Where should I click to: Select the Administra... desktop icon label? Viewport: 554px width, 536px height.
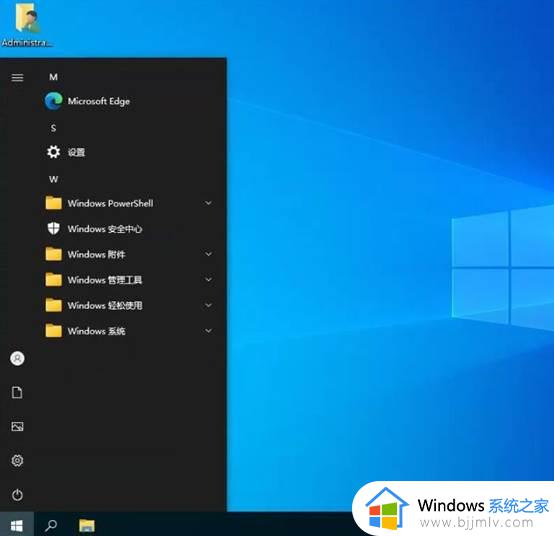click(27, 43)
